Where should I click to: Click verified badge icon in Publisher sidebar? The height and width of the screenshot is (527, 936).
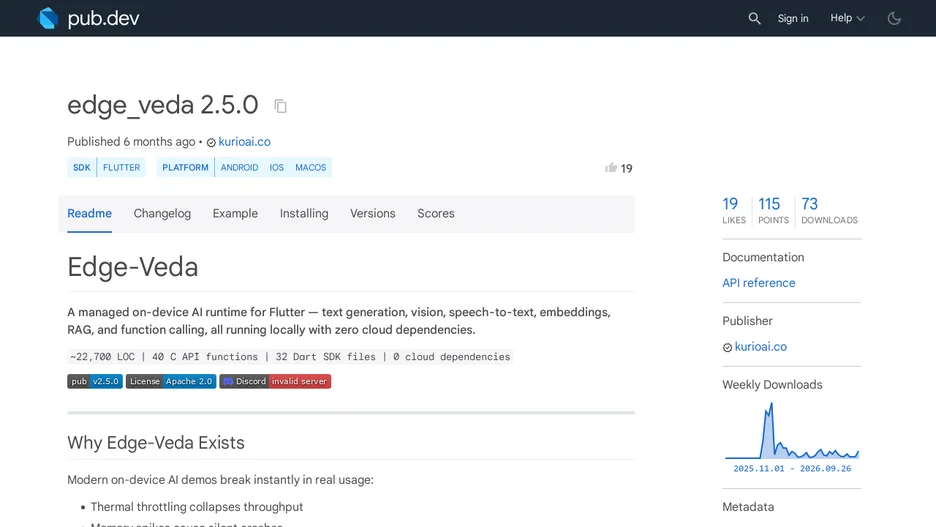pos(727,347)
